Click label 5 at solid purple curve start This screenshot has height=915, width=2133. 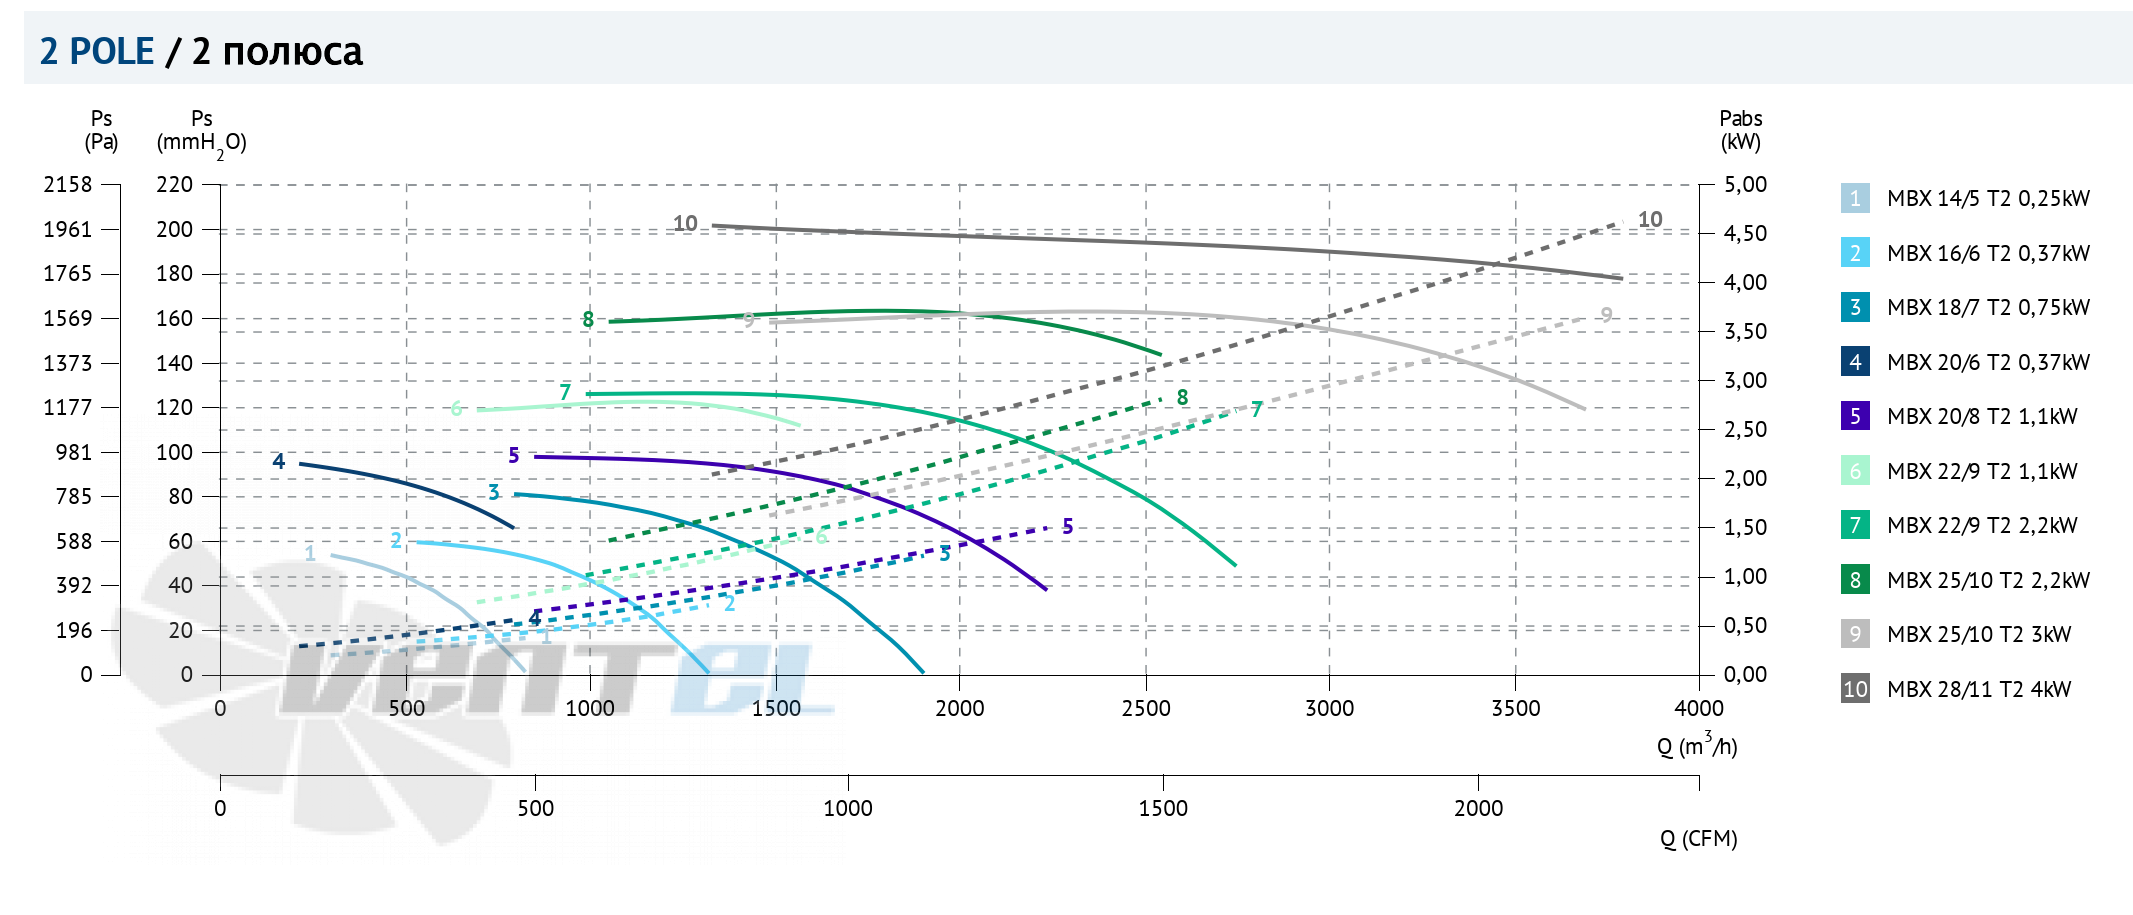tap(513, 455)
